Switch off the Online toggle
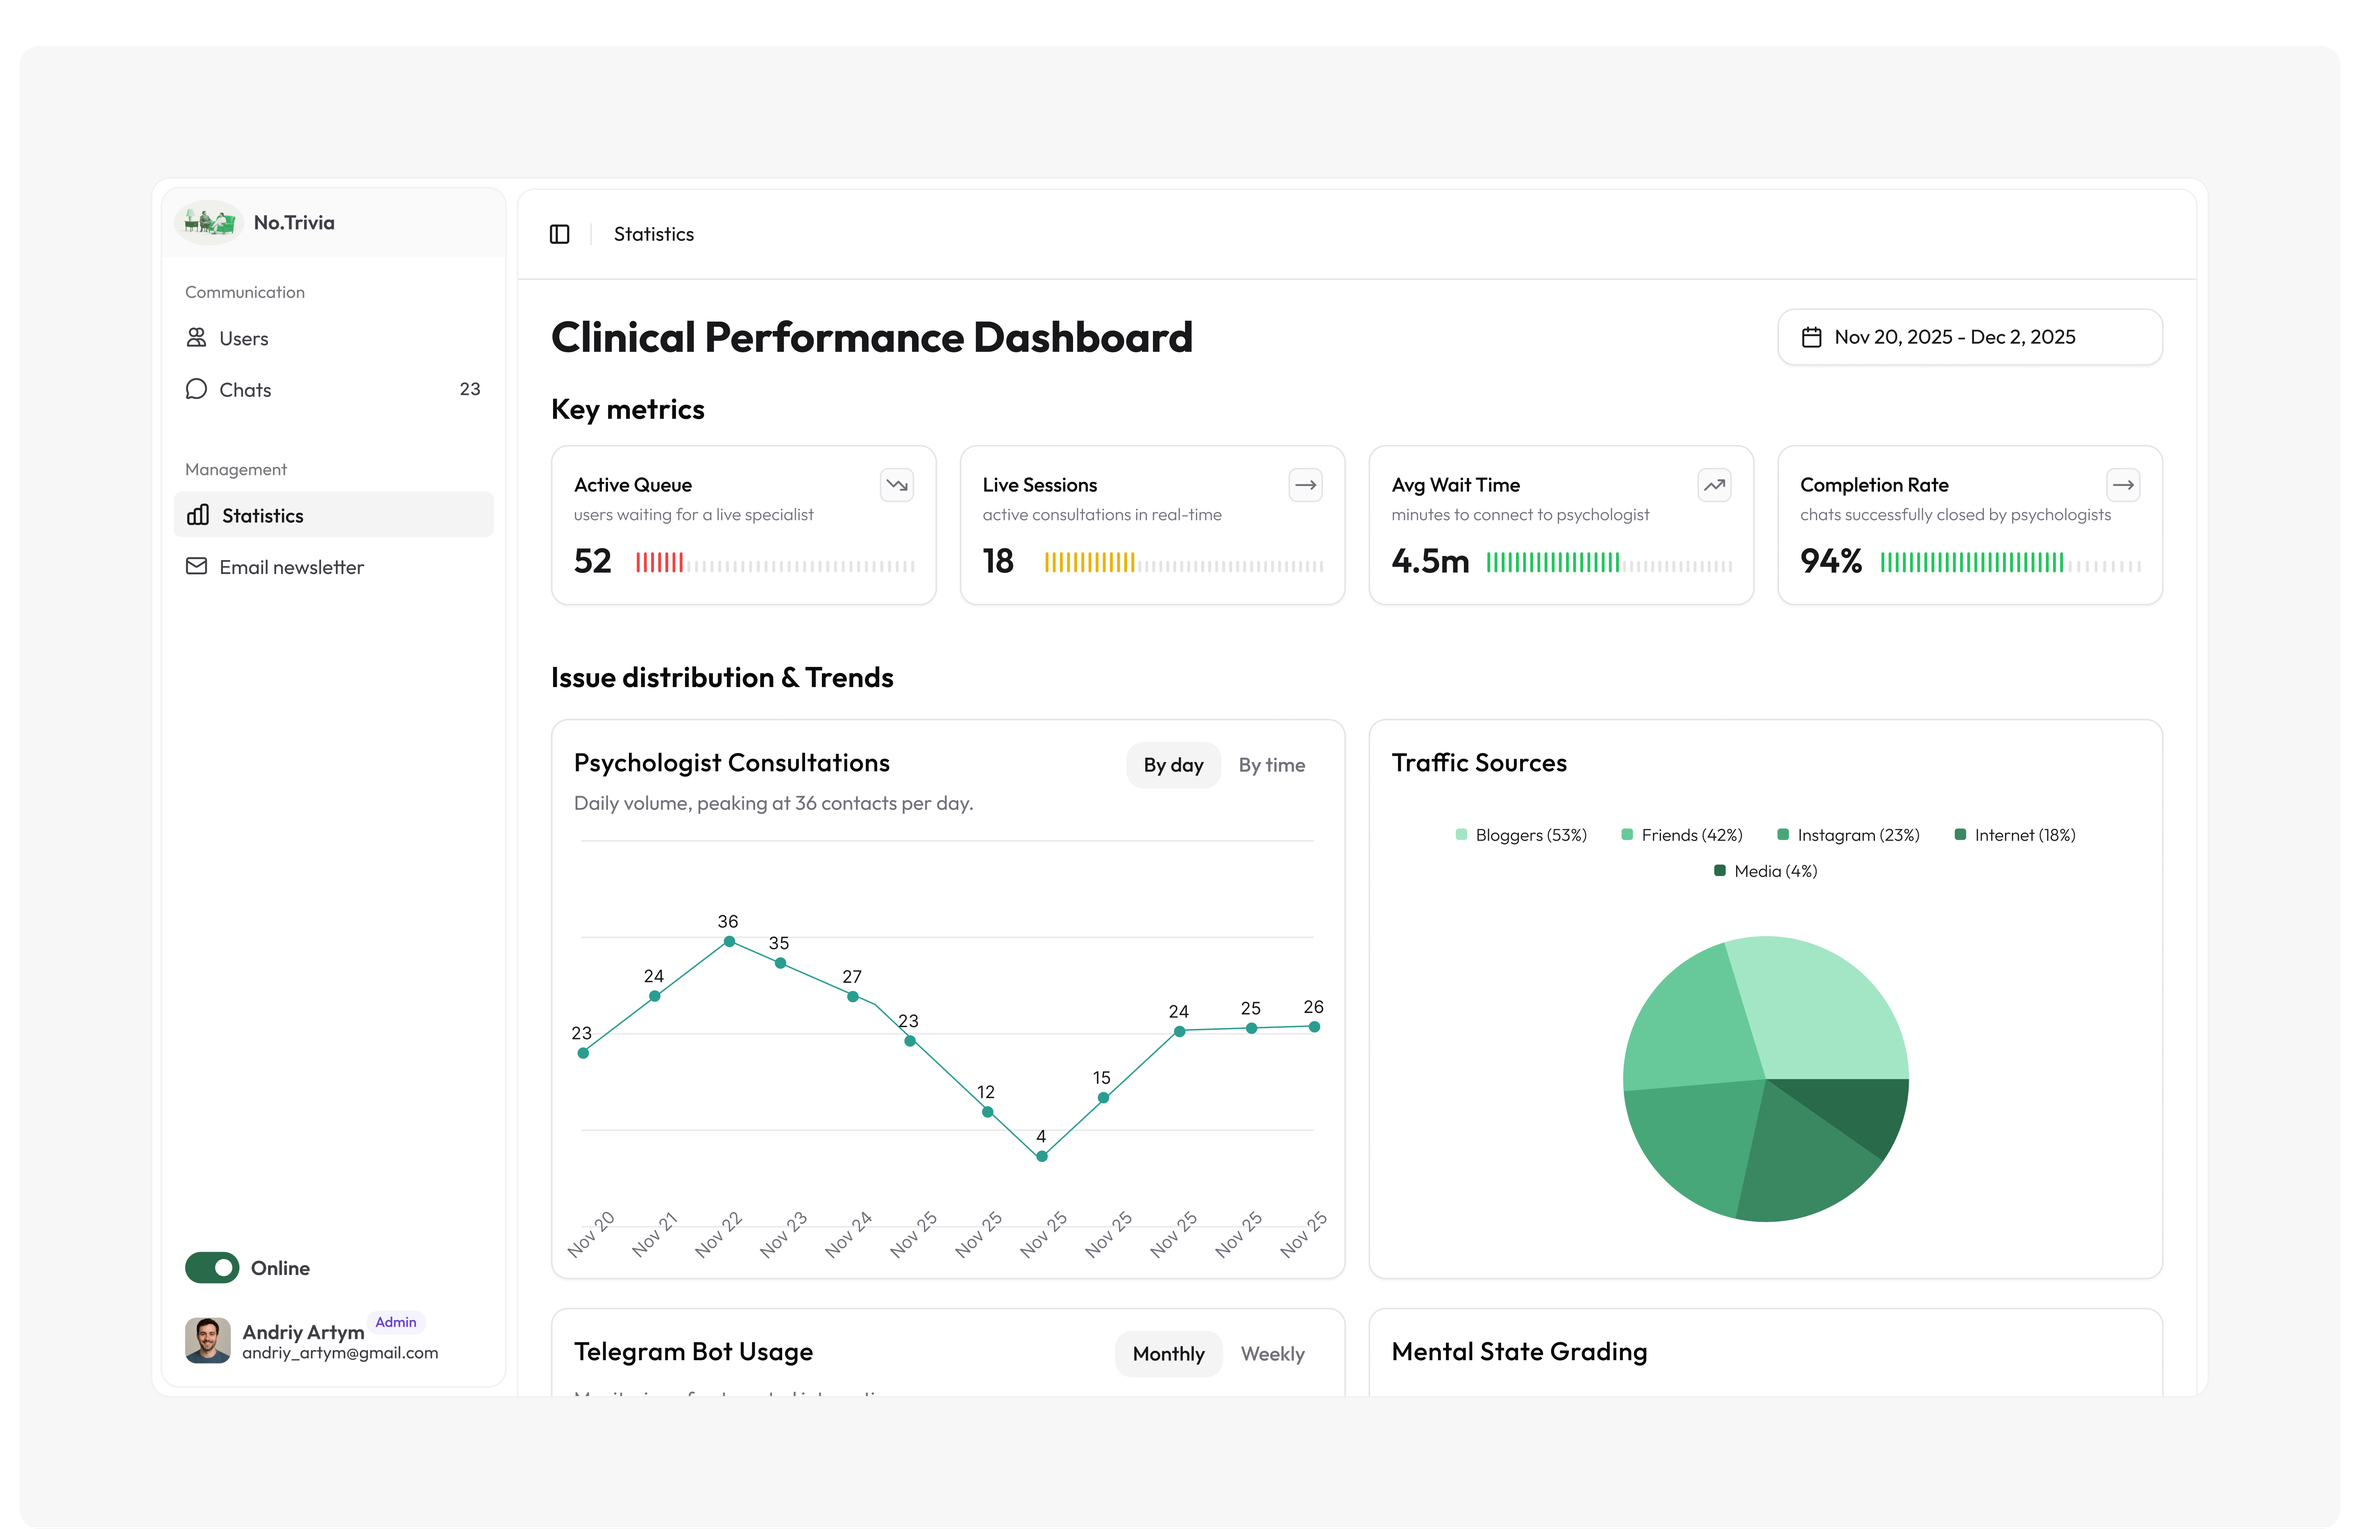Image resolution: width=2360 pixels, height=1529 pixels. click(212, 1268)
